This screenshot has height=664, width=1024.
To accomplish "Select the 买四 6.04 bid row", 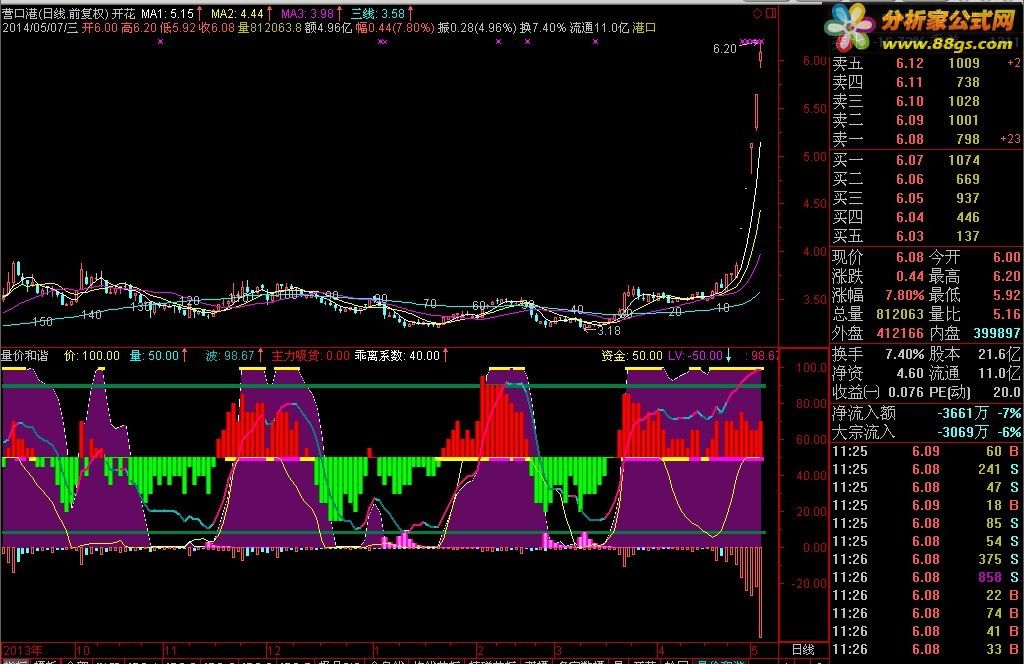I will point(925,217).
